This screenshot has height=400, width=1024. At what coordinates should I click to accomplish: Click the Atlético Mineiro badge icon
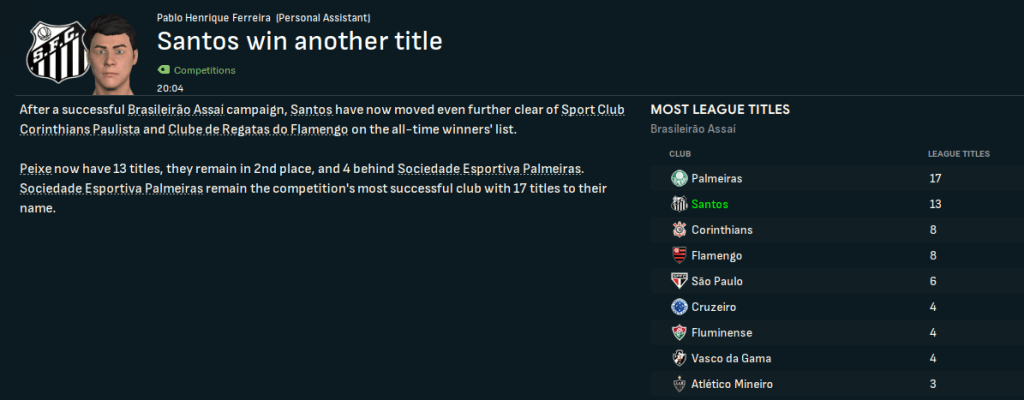[x=679, y=384]
